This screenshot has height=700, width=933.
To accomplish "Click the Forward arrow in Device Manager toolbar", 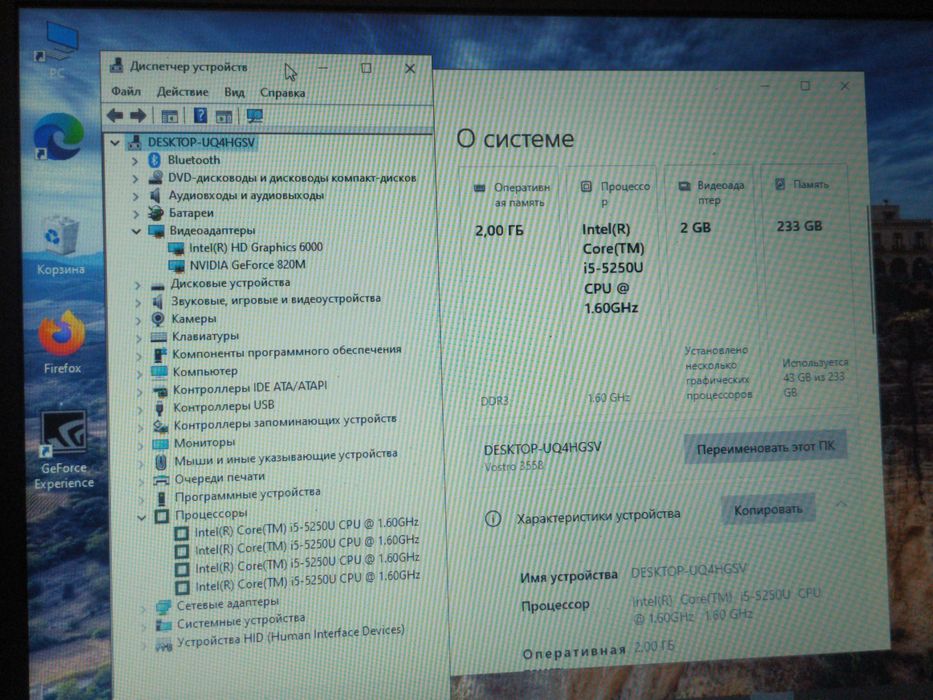I will (138, 115).
